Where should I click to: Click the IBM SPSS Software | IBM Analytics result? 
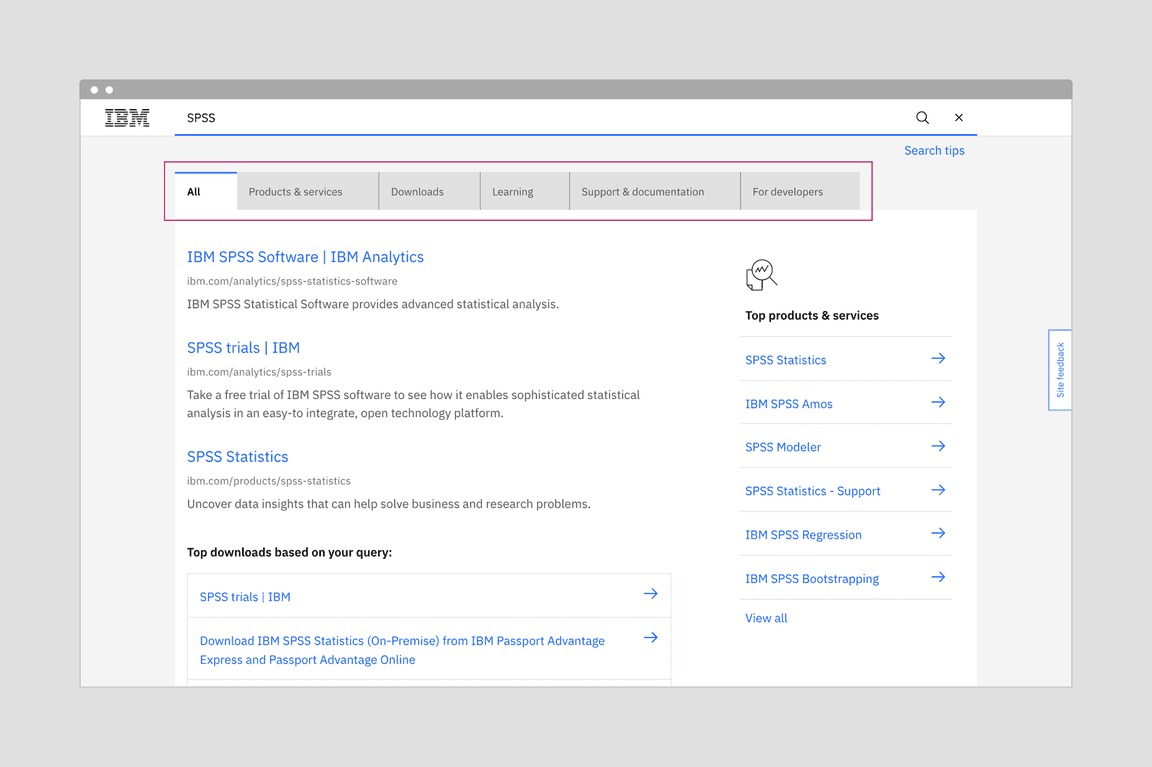coord(305,256)
